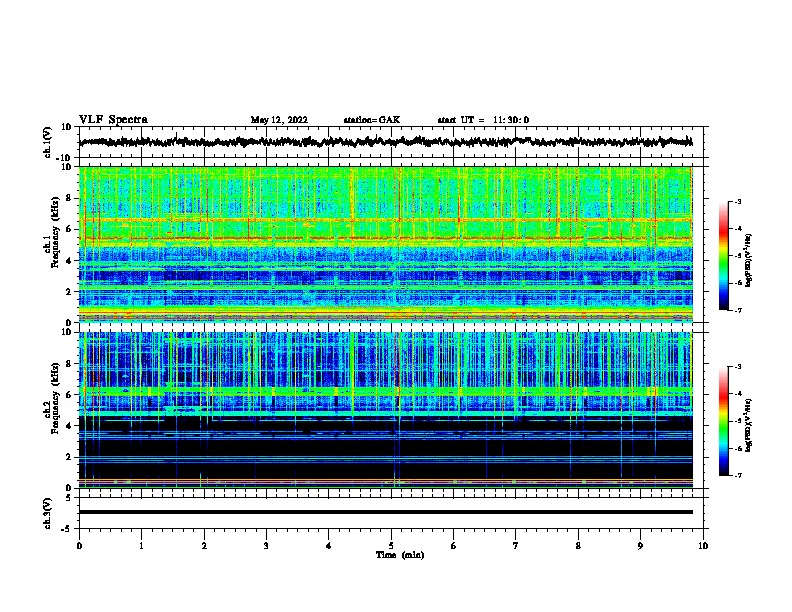Click time axis tick label "3"
The image size is (792, 612).
266,545
